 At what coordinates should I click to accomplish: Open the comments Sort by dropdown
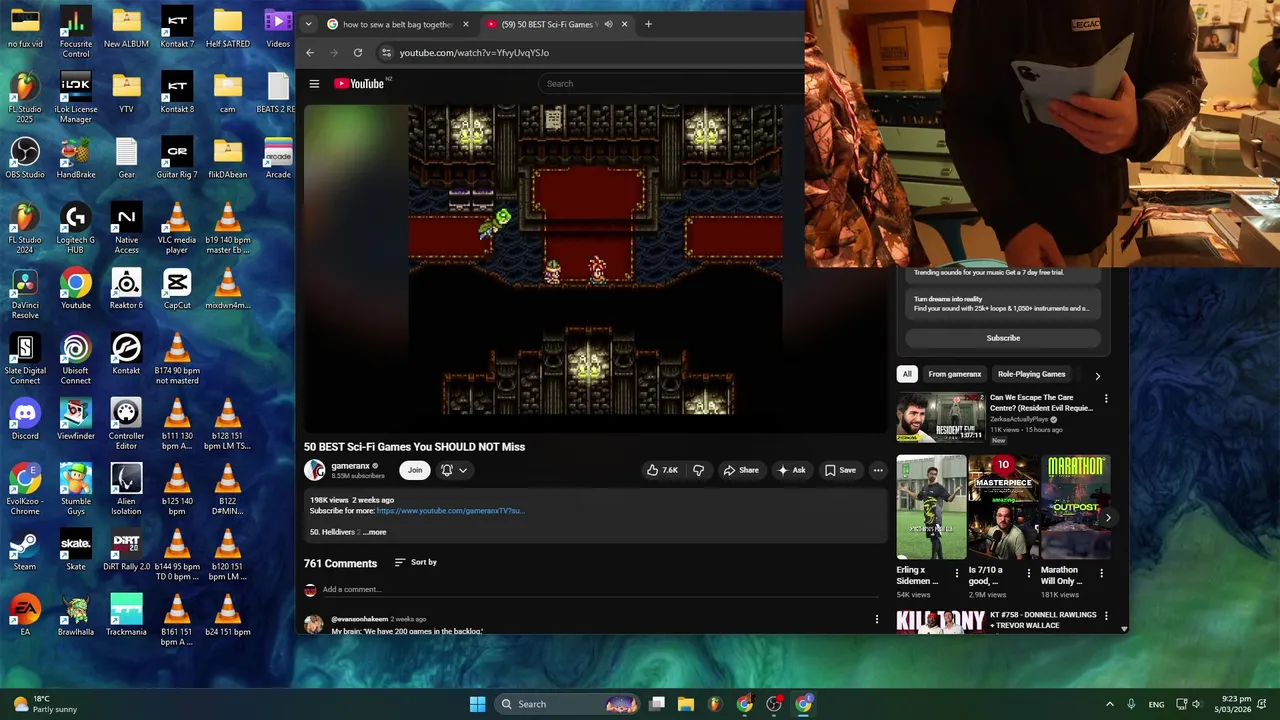point(416,562)
